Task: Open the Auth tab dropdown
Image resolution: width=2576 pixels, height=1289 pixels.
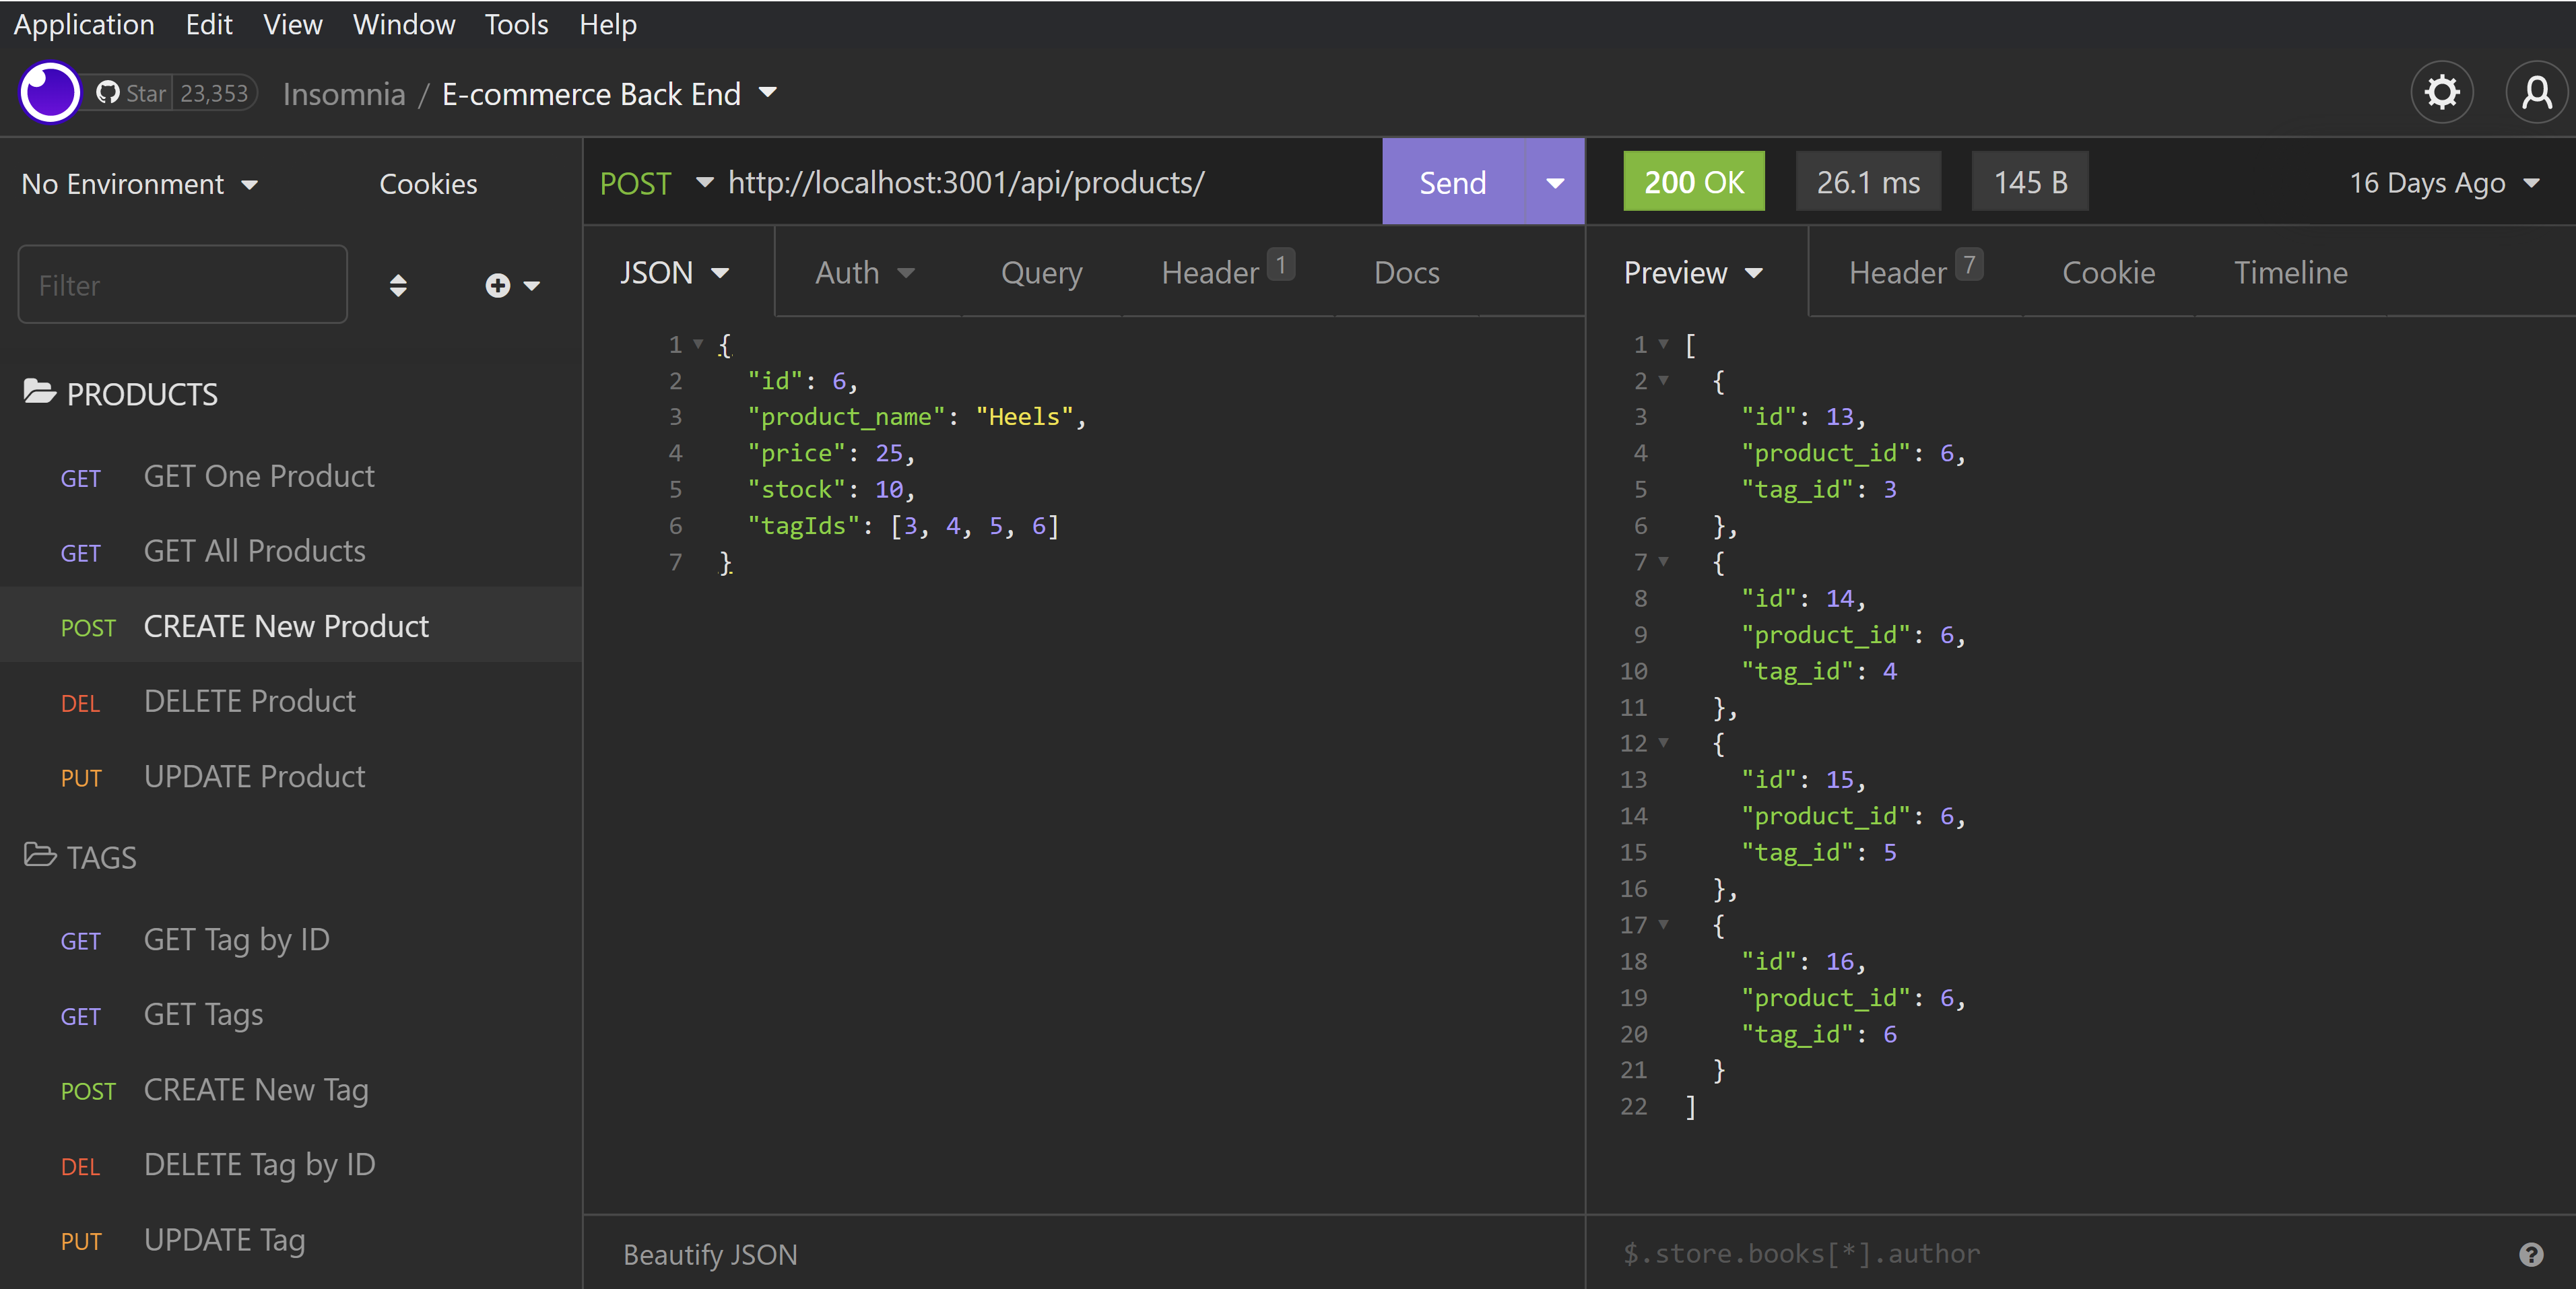Action: 865,273
